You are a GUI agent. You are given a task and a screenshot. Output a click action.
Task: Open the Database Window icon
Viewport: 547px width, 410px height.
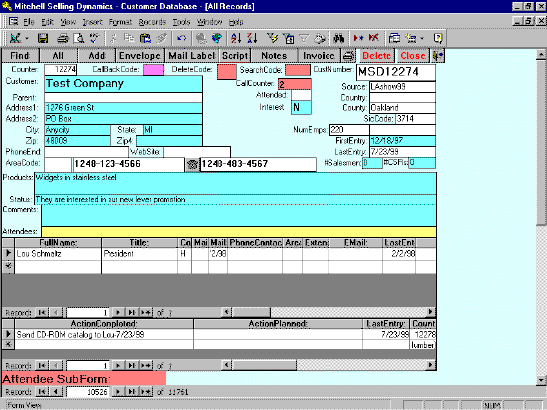coord(394,38)
